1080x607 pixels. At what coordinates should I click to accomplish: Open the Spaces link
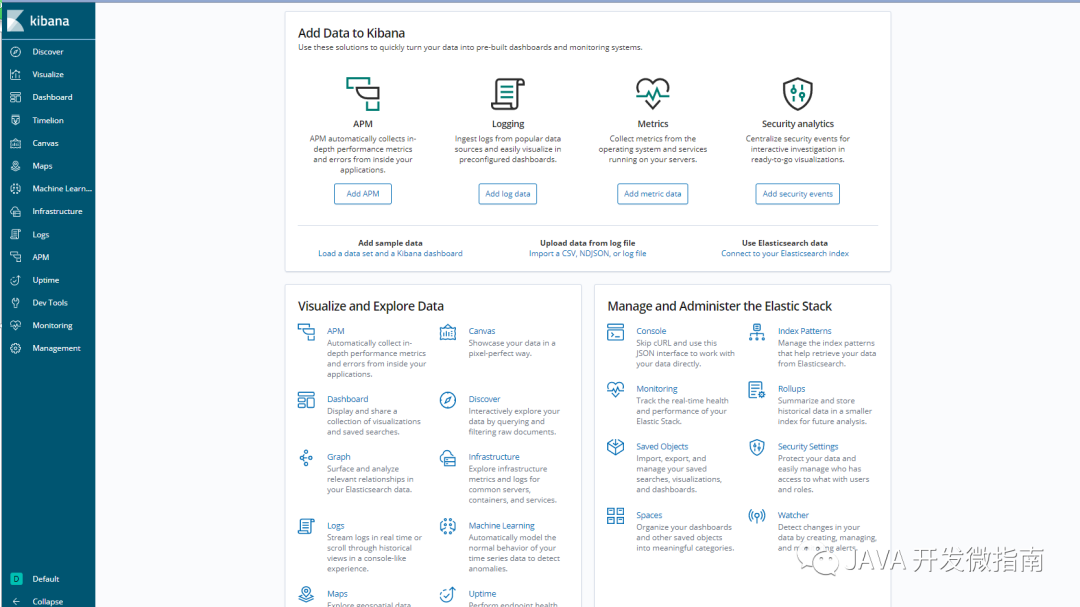point(649,515)
